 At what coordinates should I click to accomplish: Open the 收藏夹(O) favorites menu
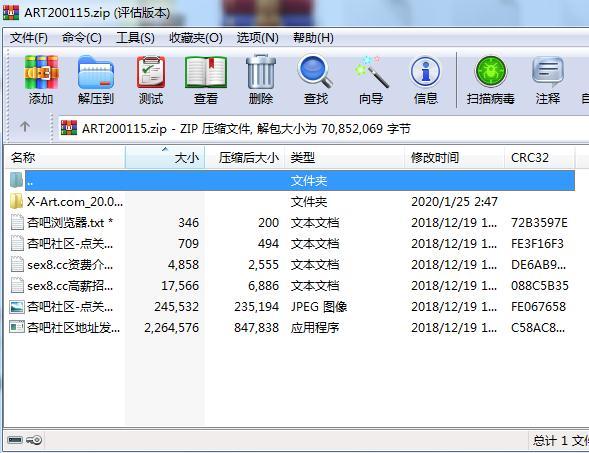(x=196, y=38)
